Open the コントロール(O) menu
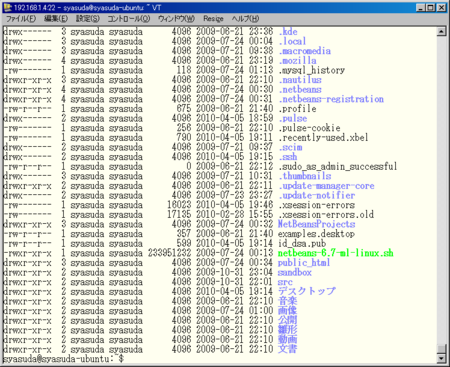Image resolution: width=450 pixels, height=367 pixels. click(x=129, y=18)
